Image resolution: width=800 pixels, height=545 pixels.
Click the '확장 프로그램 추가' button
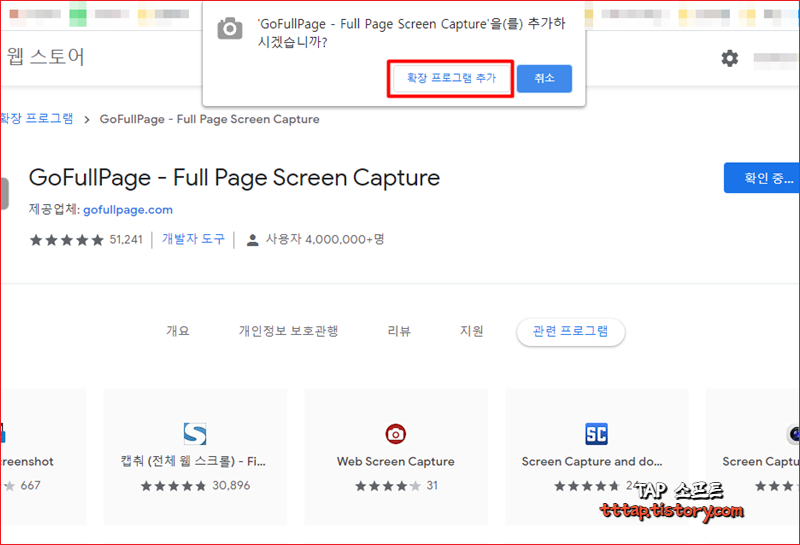tap(451, 78)
